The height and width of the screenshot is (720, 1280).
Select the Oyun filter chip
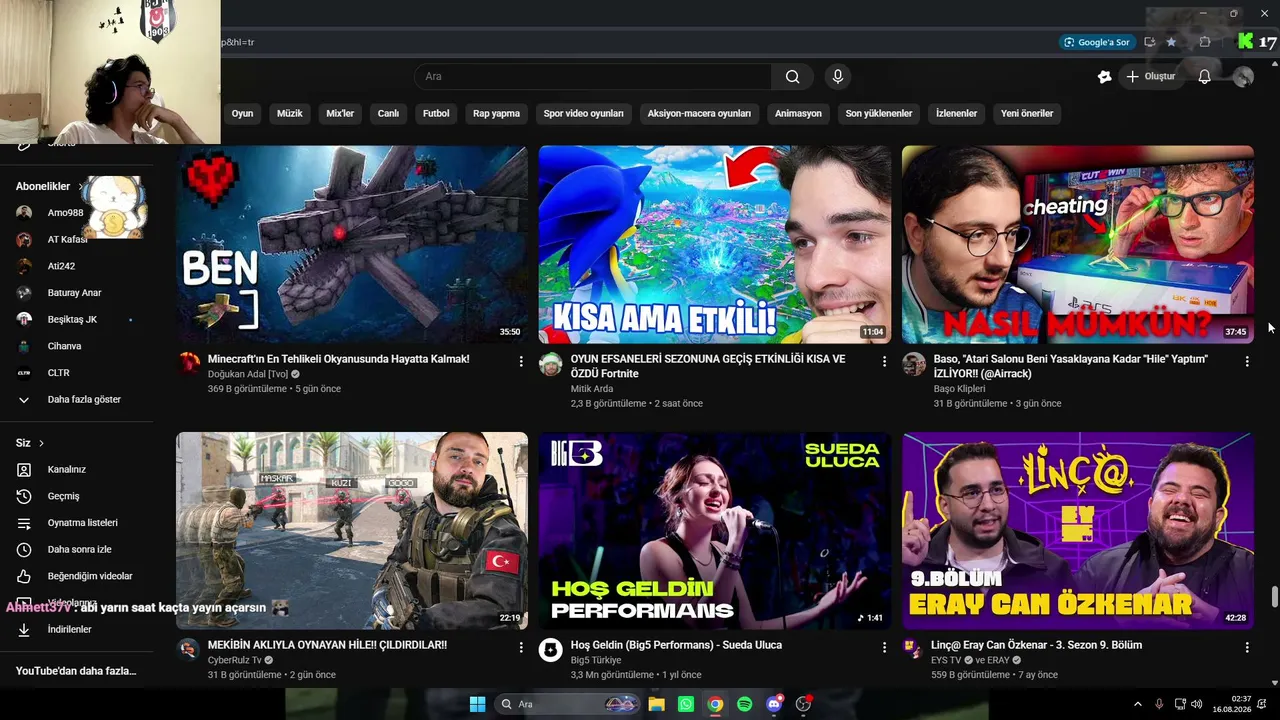tap(242, 114)
